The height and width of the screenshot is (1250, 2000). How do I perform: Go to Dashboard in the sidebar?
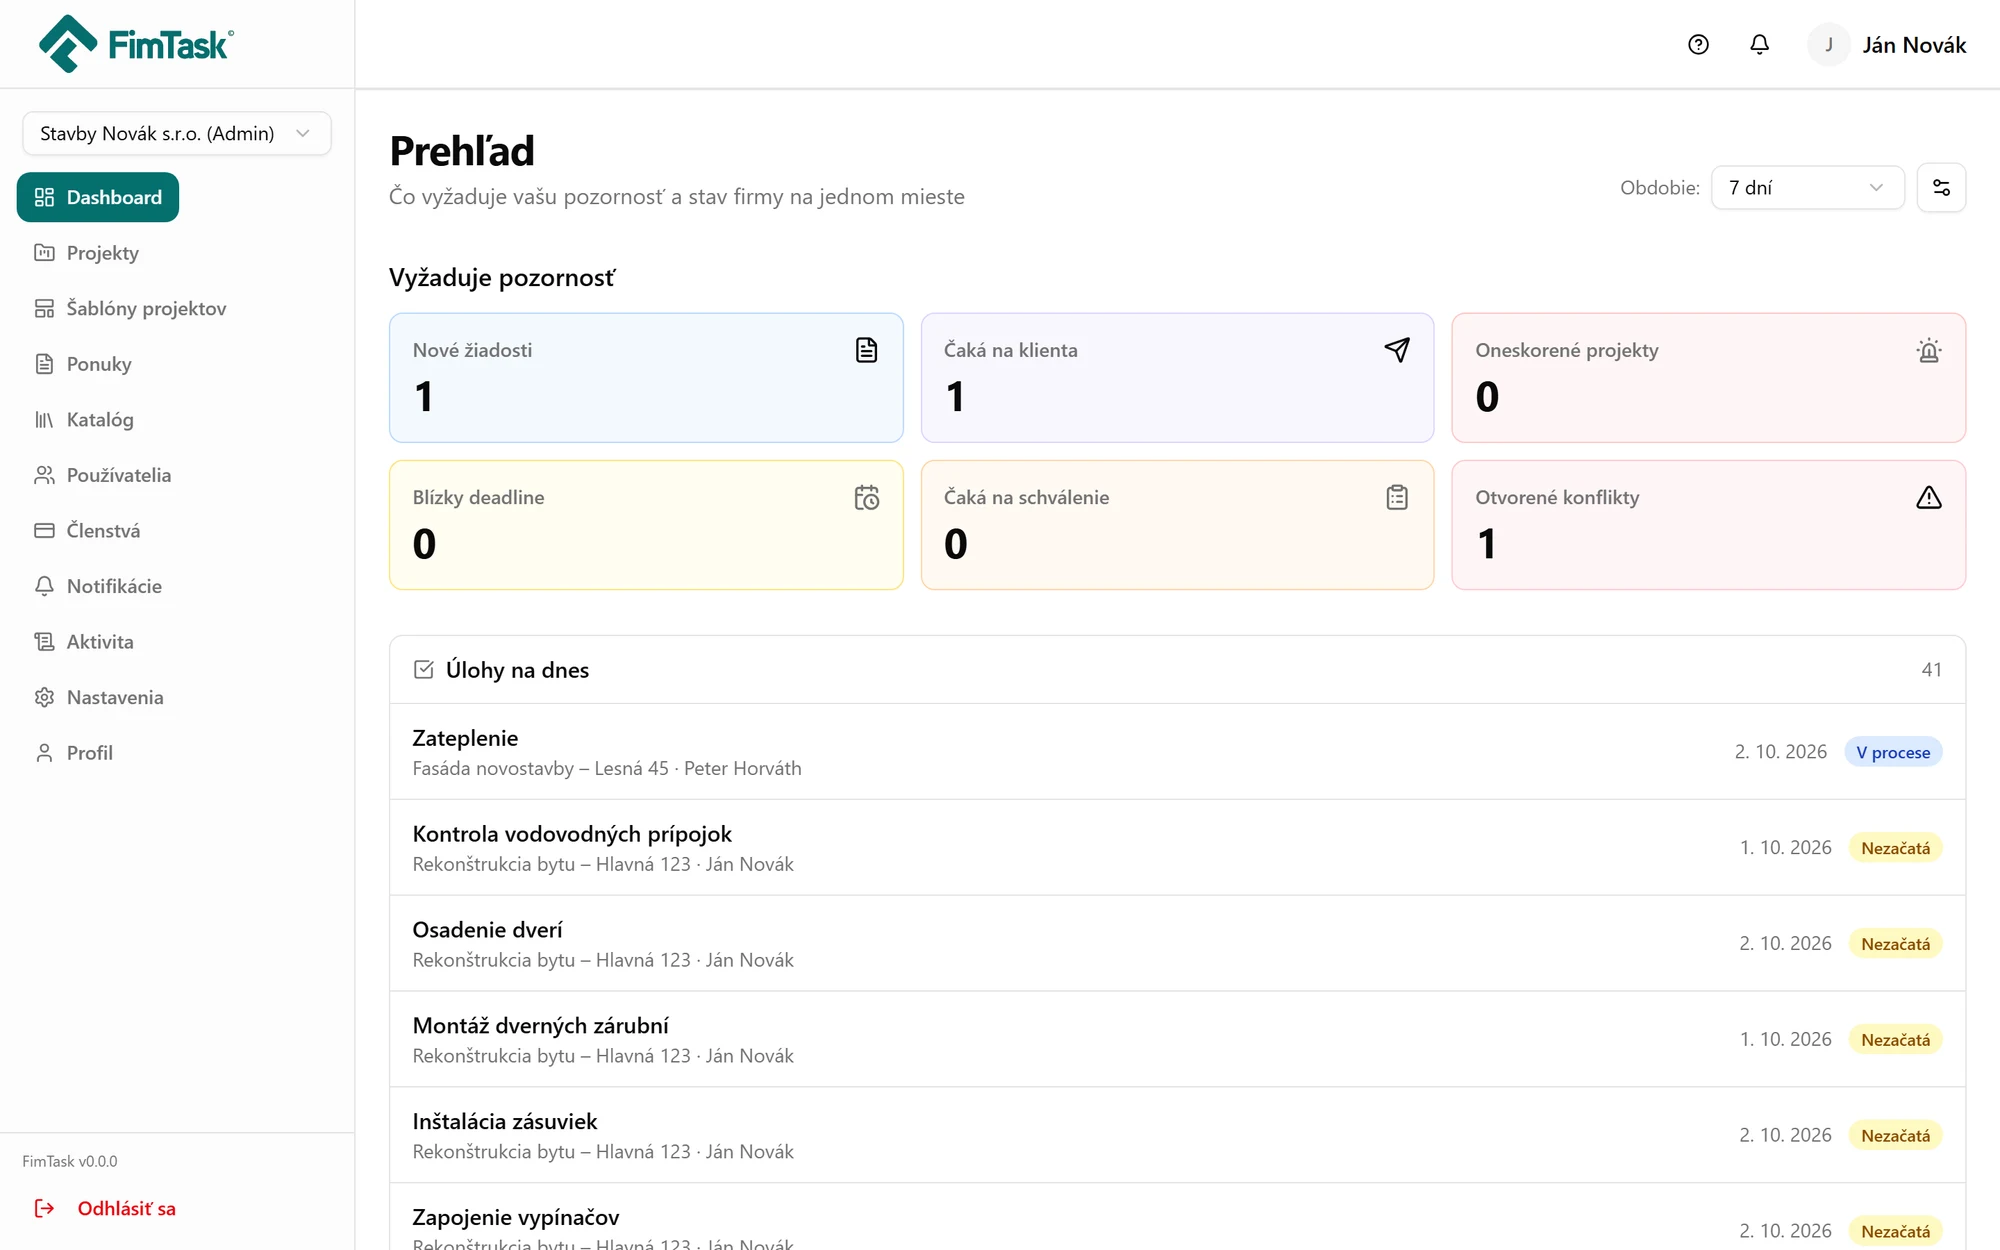tap(98, 197)
